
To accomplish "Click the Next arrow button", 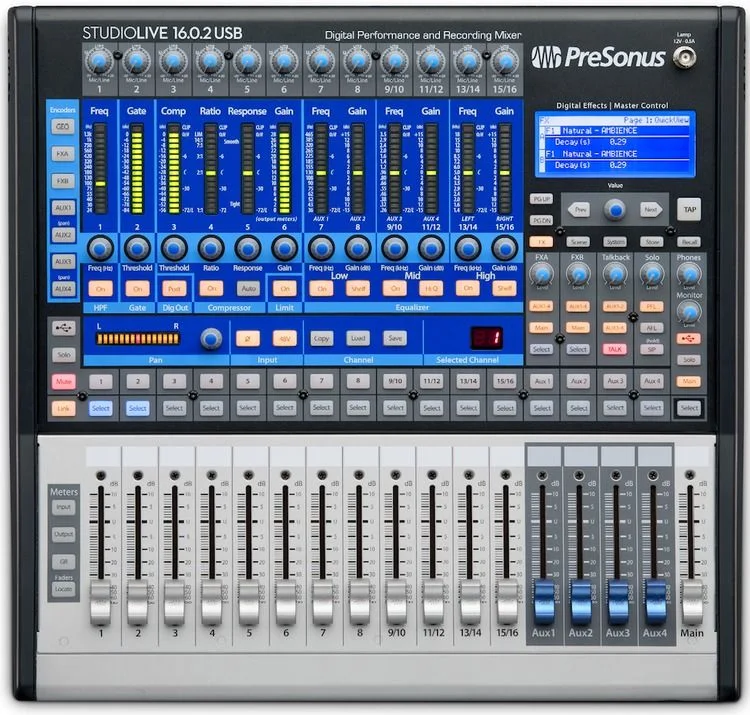I will tap(651, 209).
